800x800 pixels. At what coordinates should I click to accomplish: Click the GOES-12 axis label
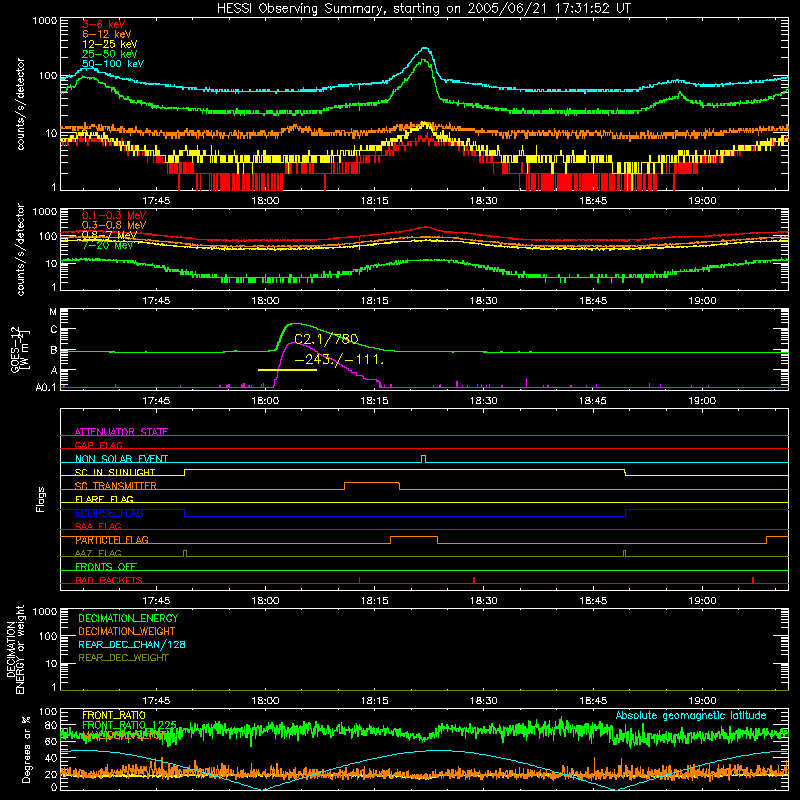point(19,350)
